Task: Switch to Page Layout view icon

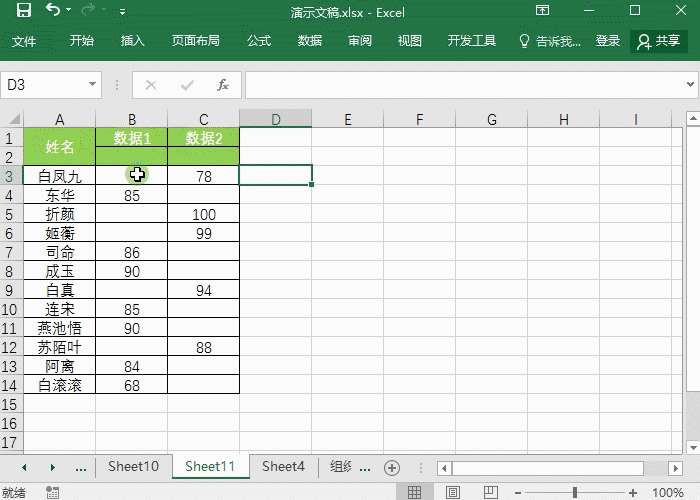Action: click(452, 492)
